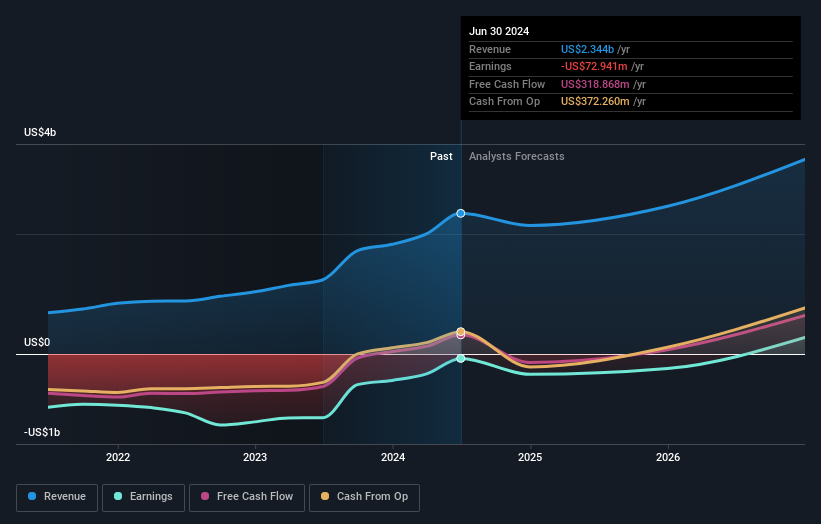821x524 pixels.
Task: Toggle the Earnings legend series
Action: (x=143, y=497)
